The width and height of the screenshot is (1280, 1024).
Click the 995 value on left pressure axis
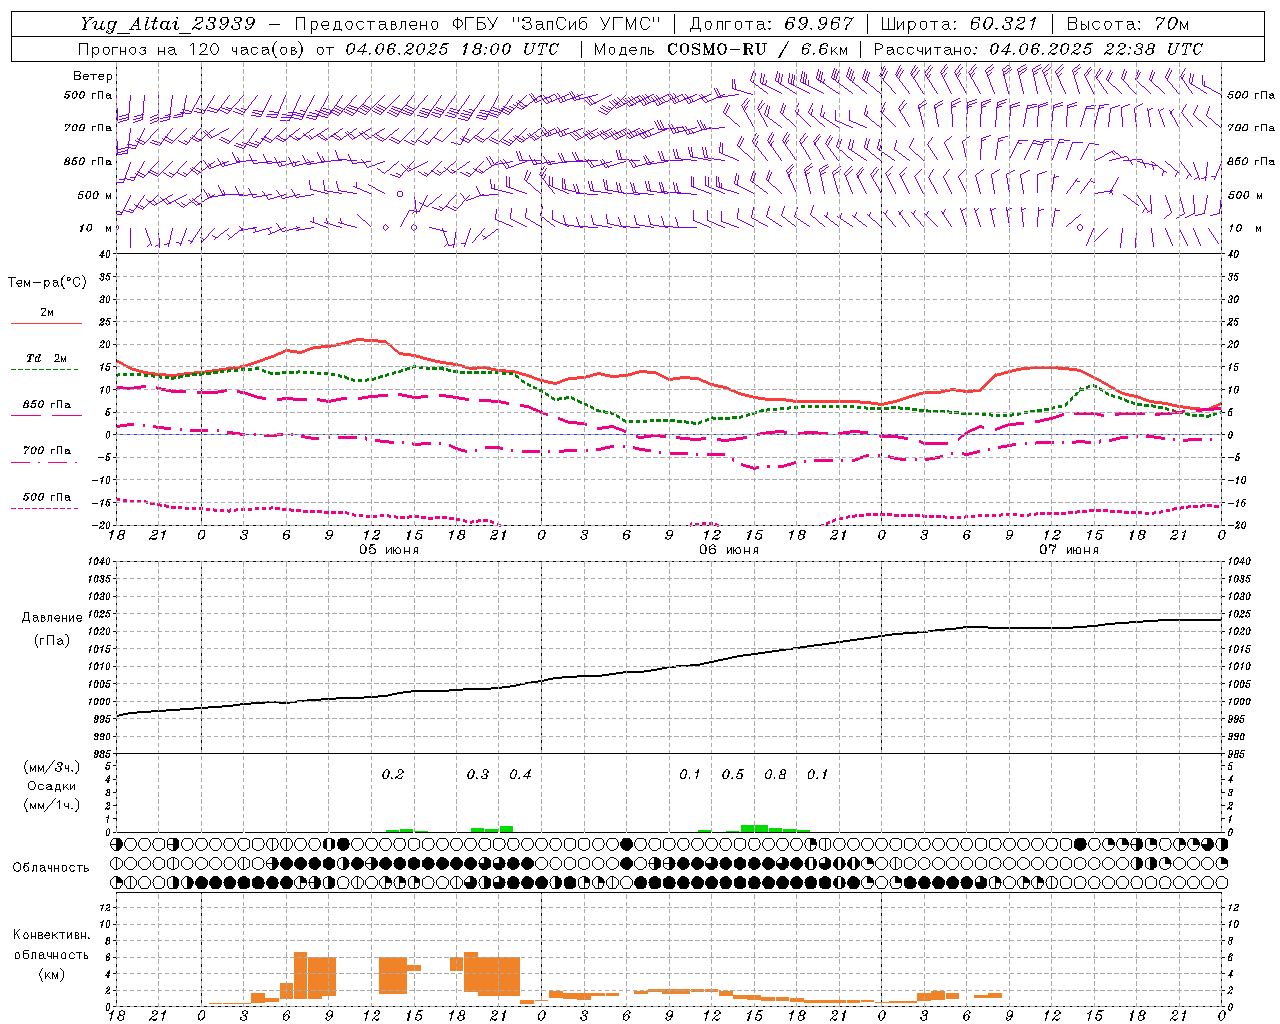click(x=101, y=720)
